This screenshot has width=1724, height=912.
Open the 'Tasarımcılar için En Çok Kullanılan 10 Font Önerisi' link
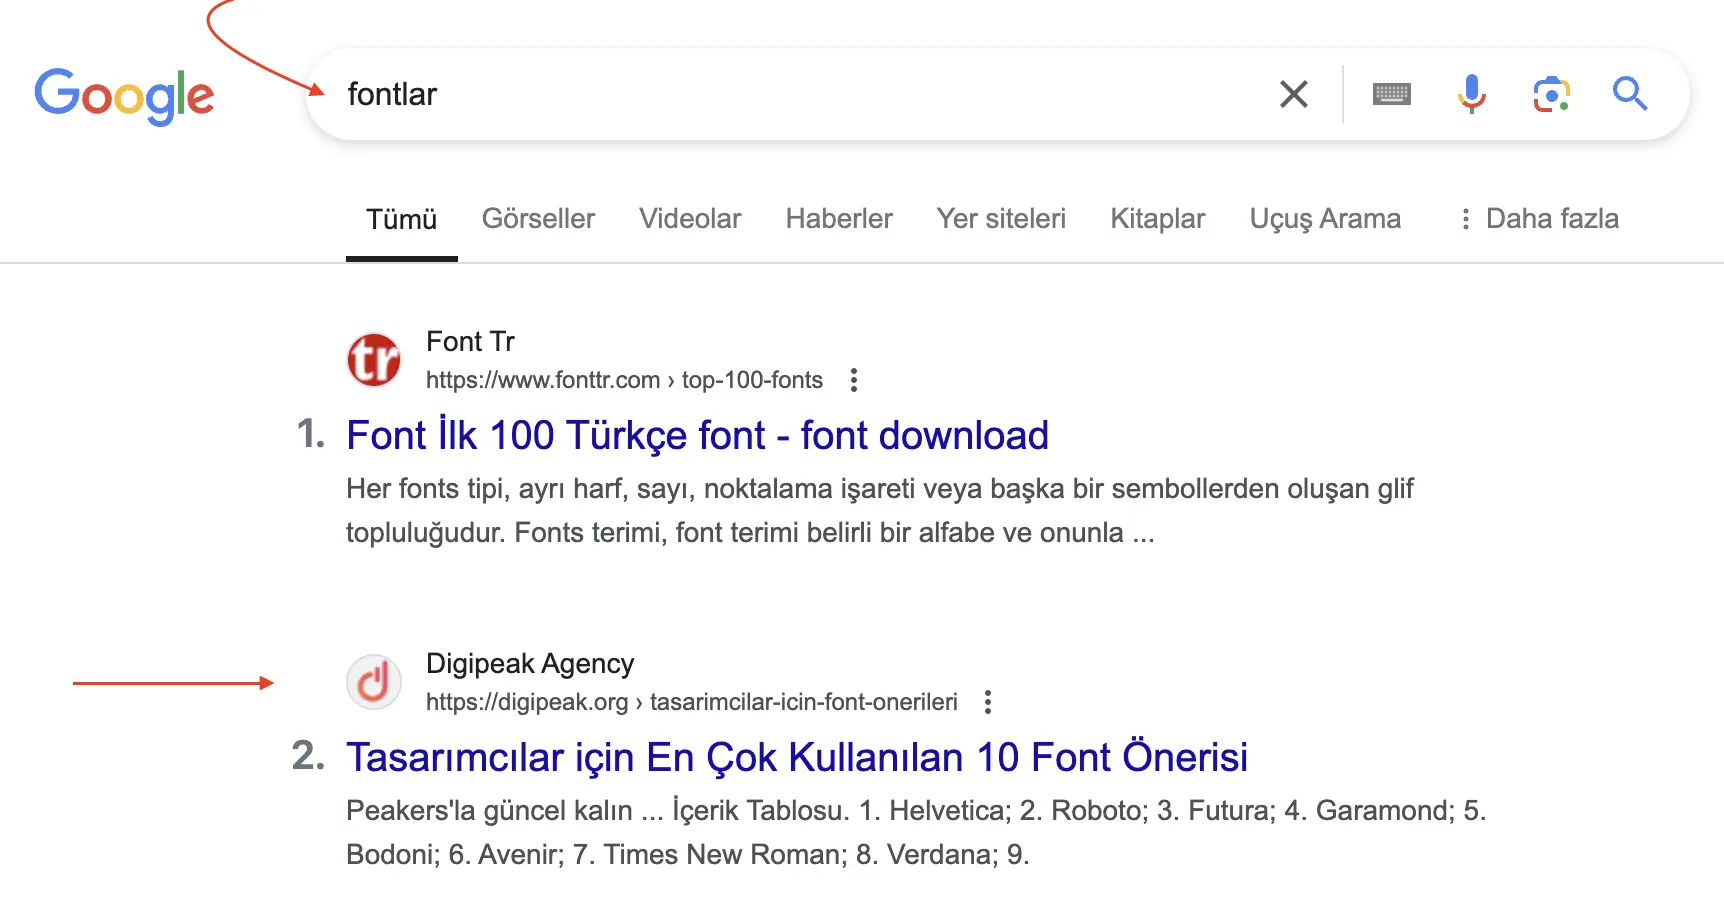point(797,758)
